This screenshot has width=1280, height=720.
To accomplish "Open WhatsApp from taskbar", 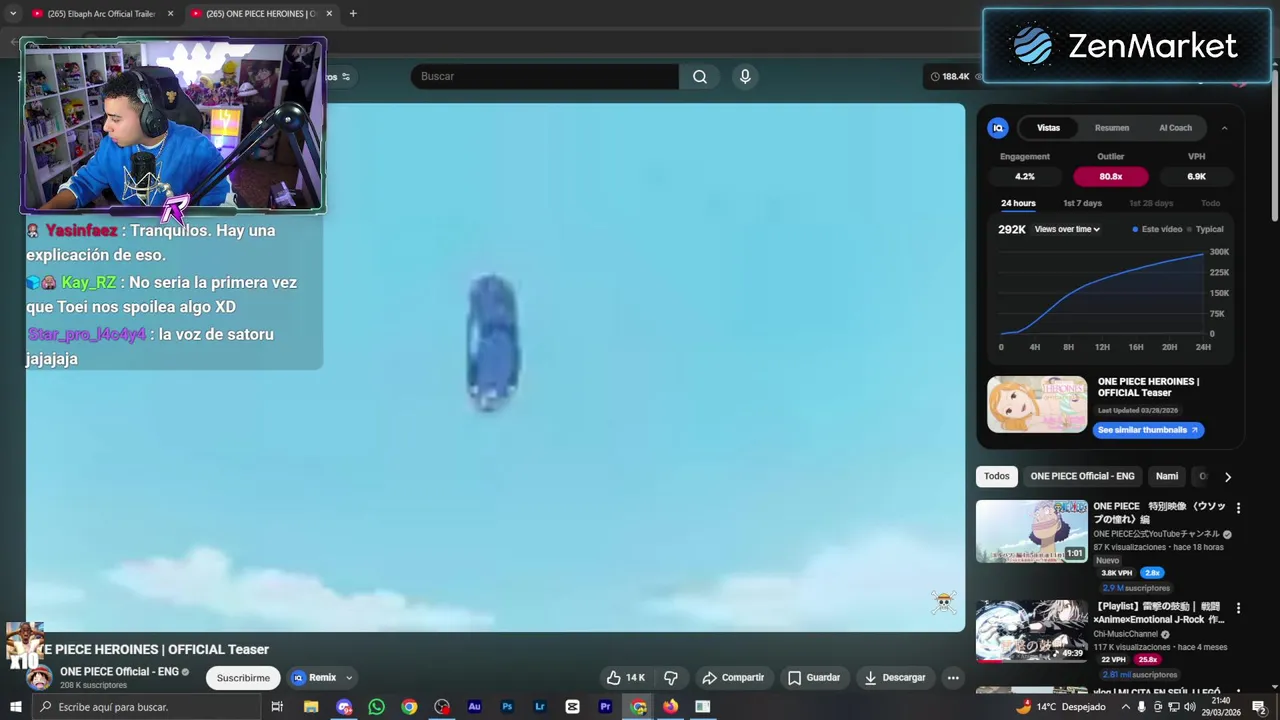I will click(x=376, y=707).
